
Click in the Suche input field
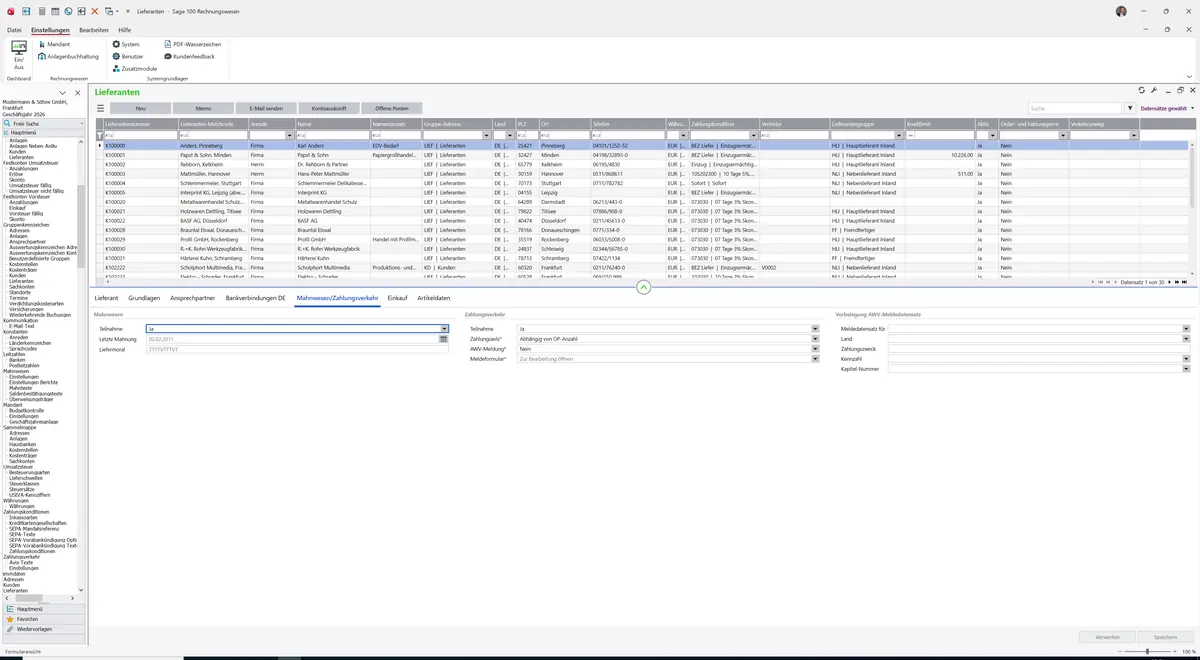pos(1075,108)
